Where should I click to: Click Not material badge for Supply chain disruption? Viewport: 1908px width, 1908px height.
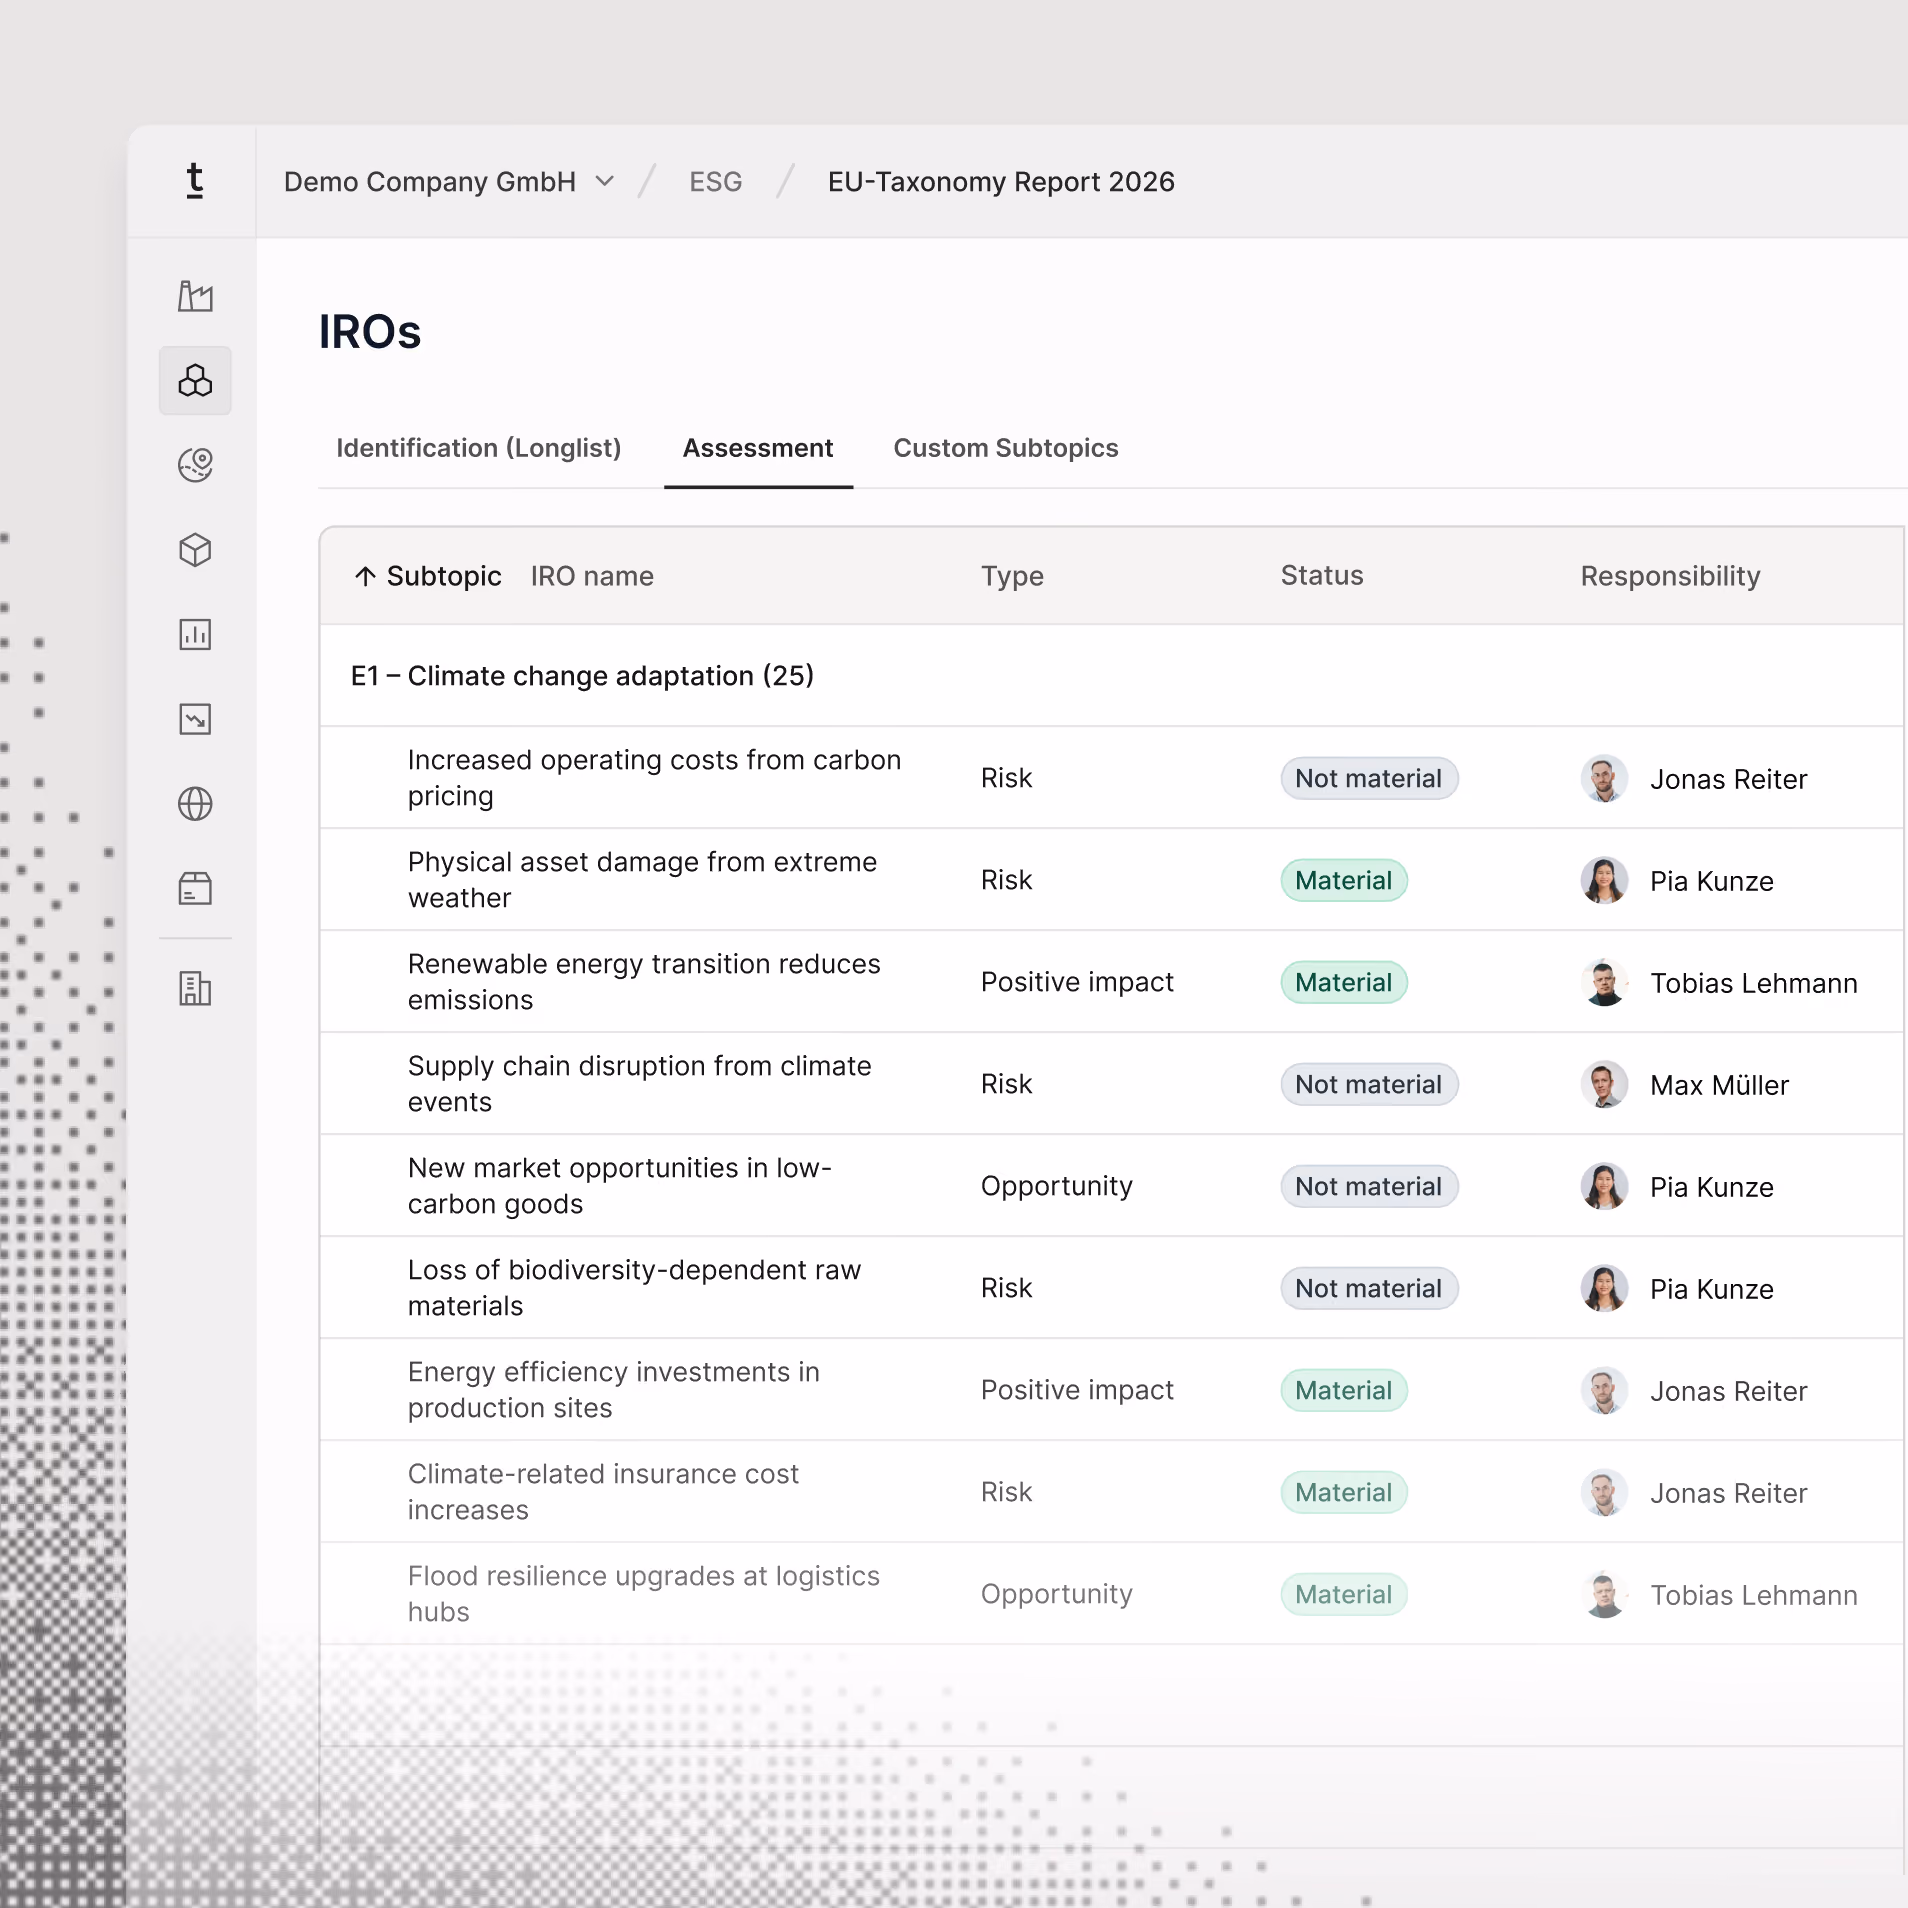[x=1369, y=1084]
